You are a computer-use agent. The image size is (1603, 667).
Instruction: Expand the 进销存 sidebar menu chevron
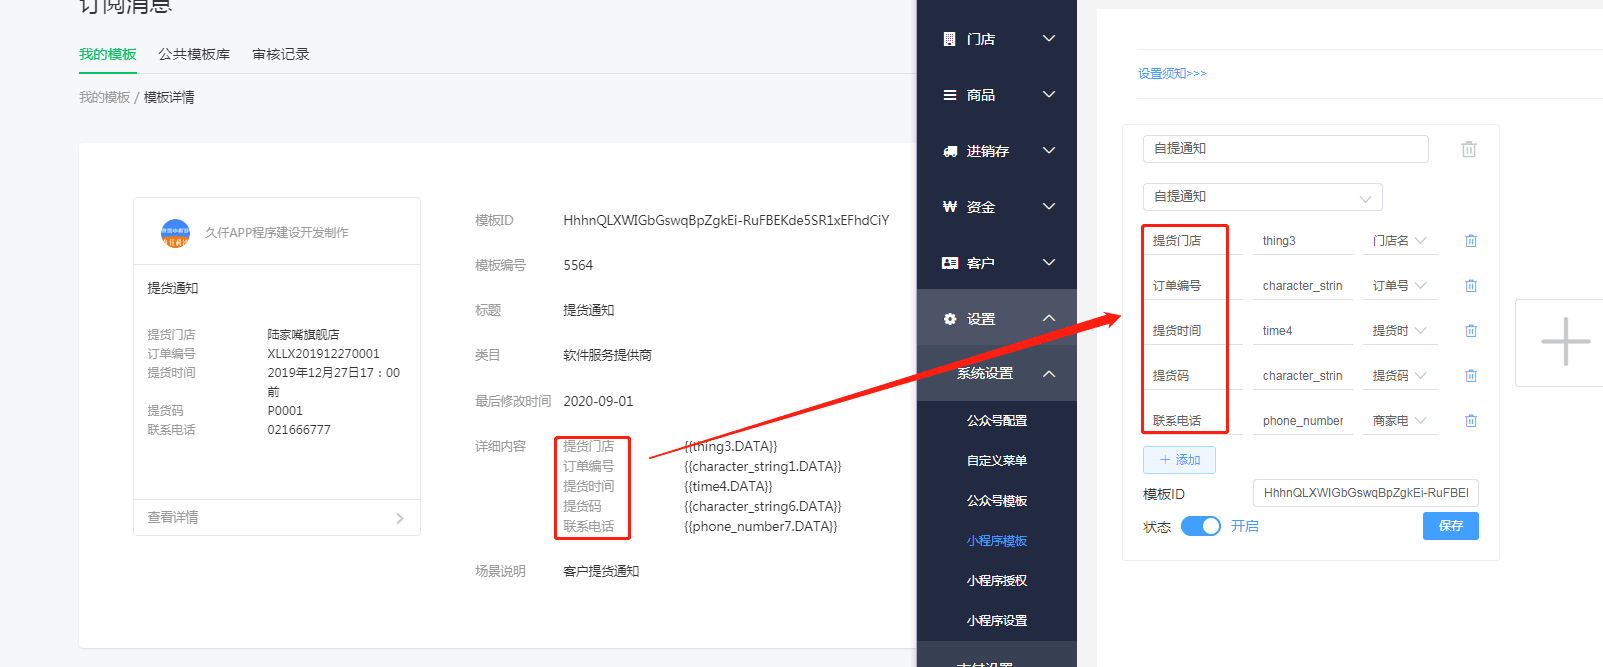1049,150
